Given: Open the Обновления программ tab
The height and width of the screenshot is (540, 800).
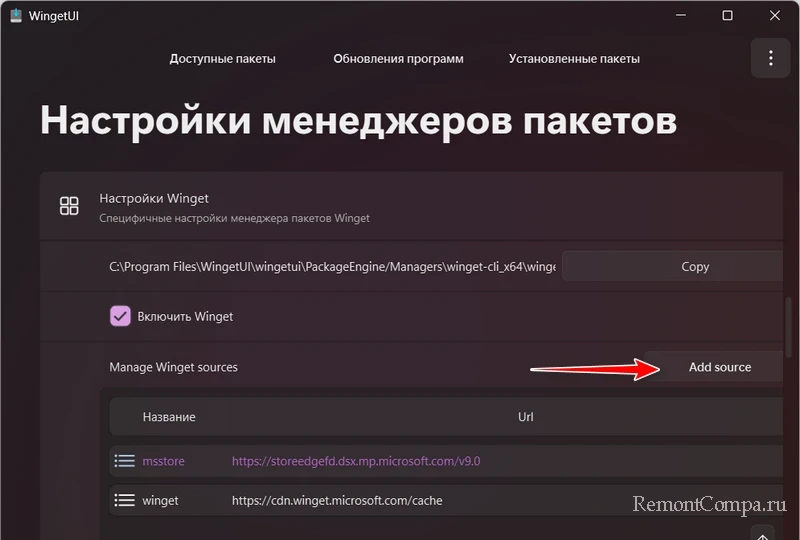Looking at the screenshot, I should [x=398, y=59].
